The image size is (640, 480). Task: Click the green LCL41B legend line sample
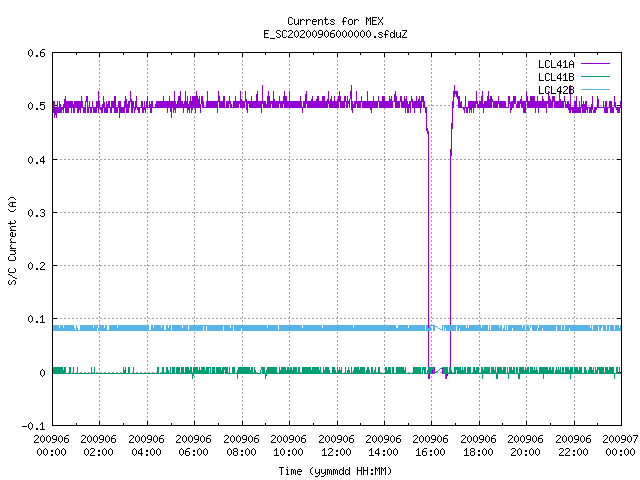595,76
